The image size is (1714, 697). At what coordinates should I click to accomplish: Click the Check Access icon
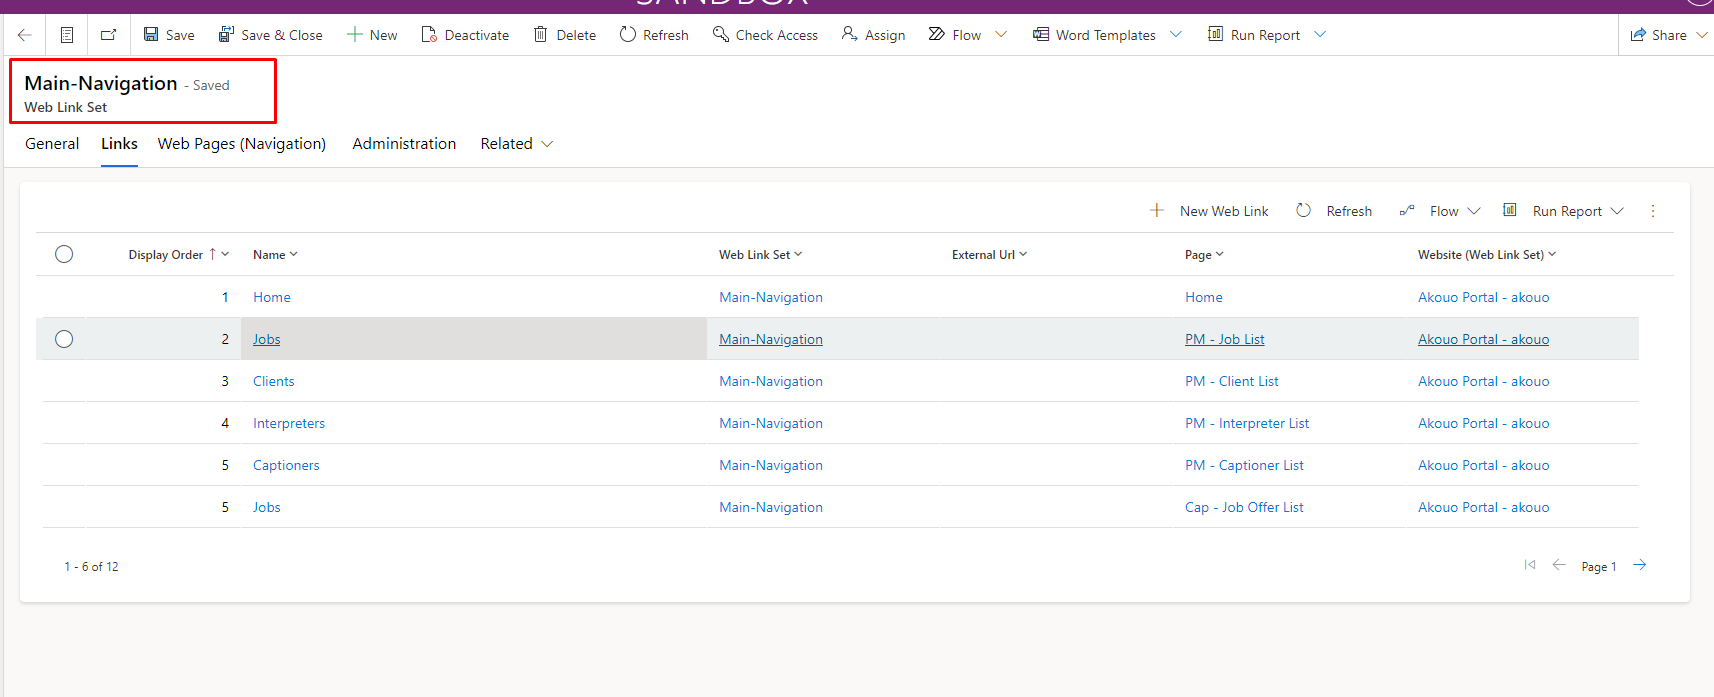(x=720, y=35)
